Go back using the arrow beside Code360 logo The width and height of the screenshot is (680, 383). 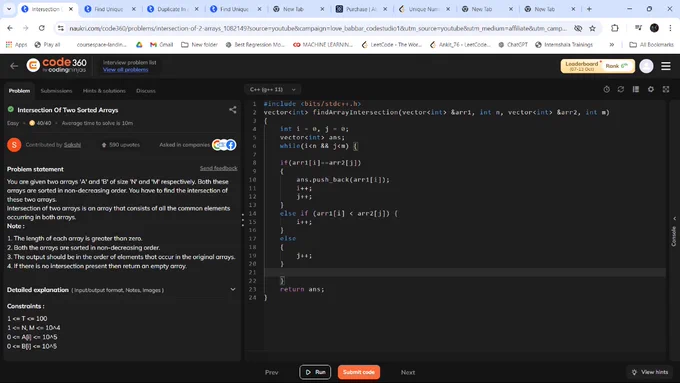[x=14, y=66]
